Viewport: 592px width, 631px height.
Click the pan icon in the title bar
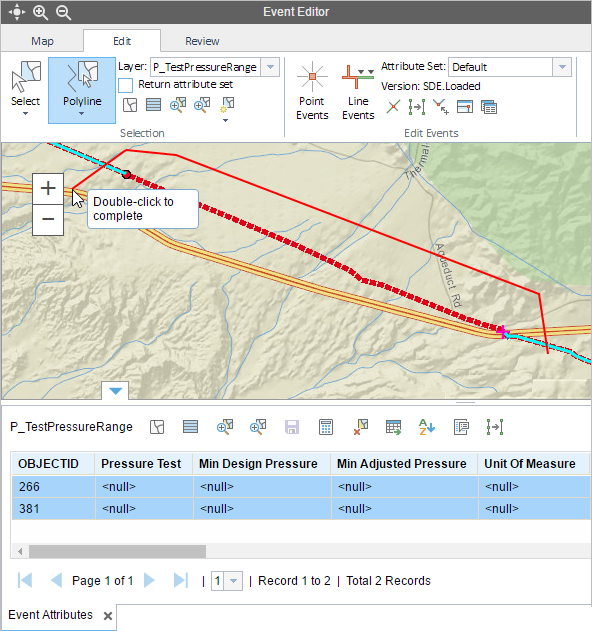(17, 12)
